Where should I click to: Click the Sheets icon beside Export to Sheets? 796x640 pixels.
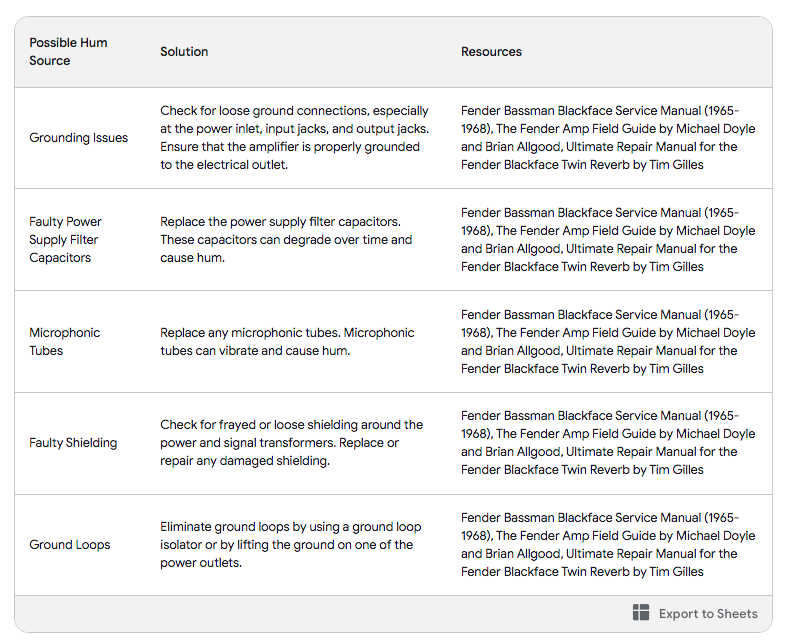click(641, 613)
